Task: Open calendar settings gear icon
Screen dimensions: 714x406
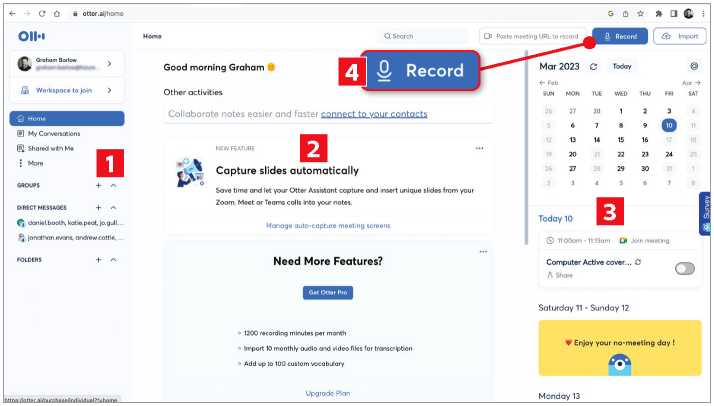Action: click(x=694, y=66)
